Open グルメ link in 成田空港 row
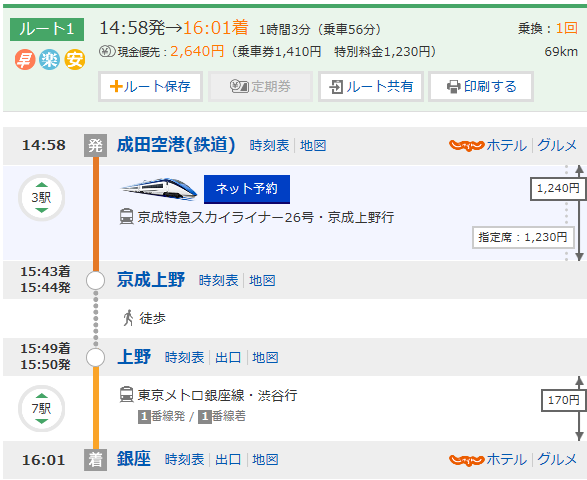This screenshot has width=587, height=480. coord(557,145)
